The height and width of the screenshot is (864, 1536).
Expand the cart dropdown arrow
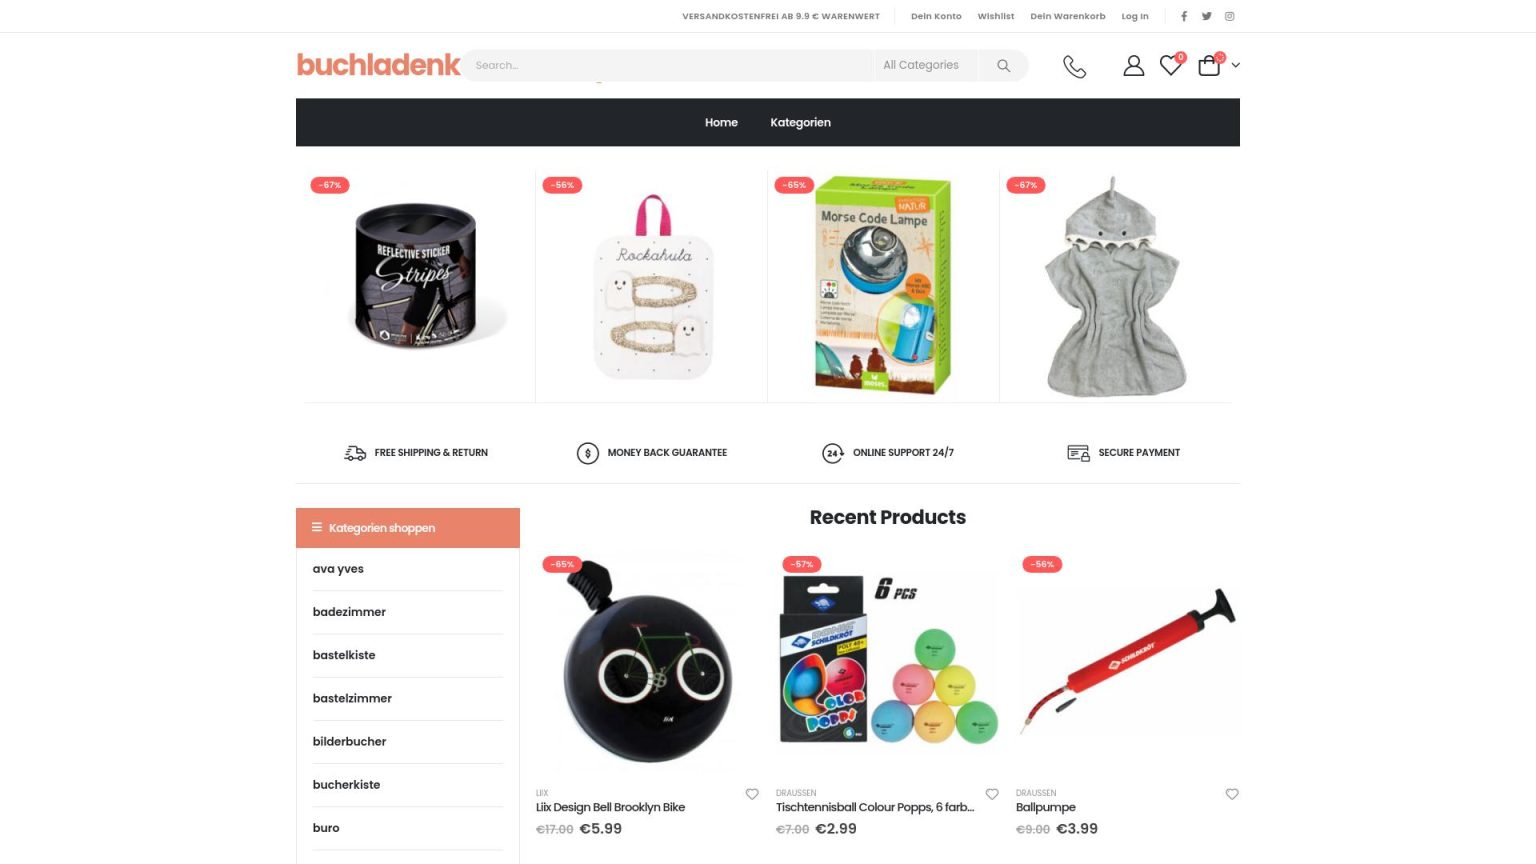point(1236,66)
